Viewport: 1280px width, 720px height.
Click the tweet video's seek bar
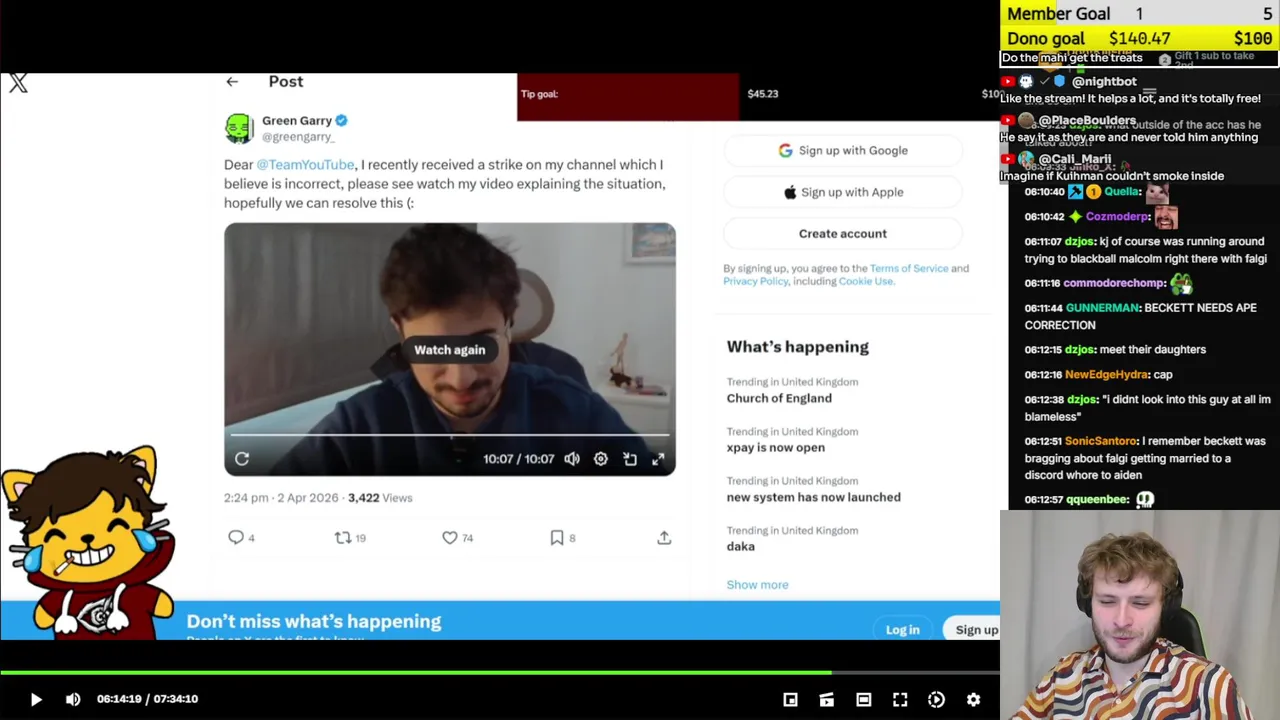449,435
